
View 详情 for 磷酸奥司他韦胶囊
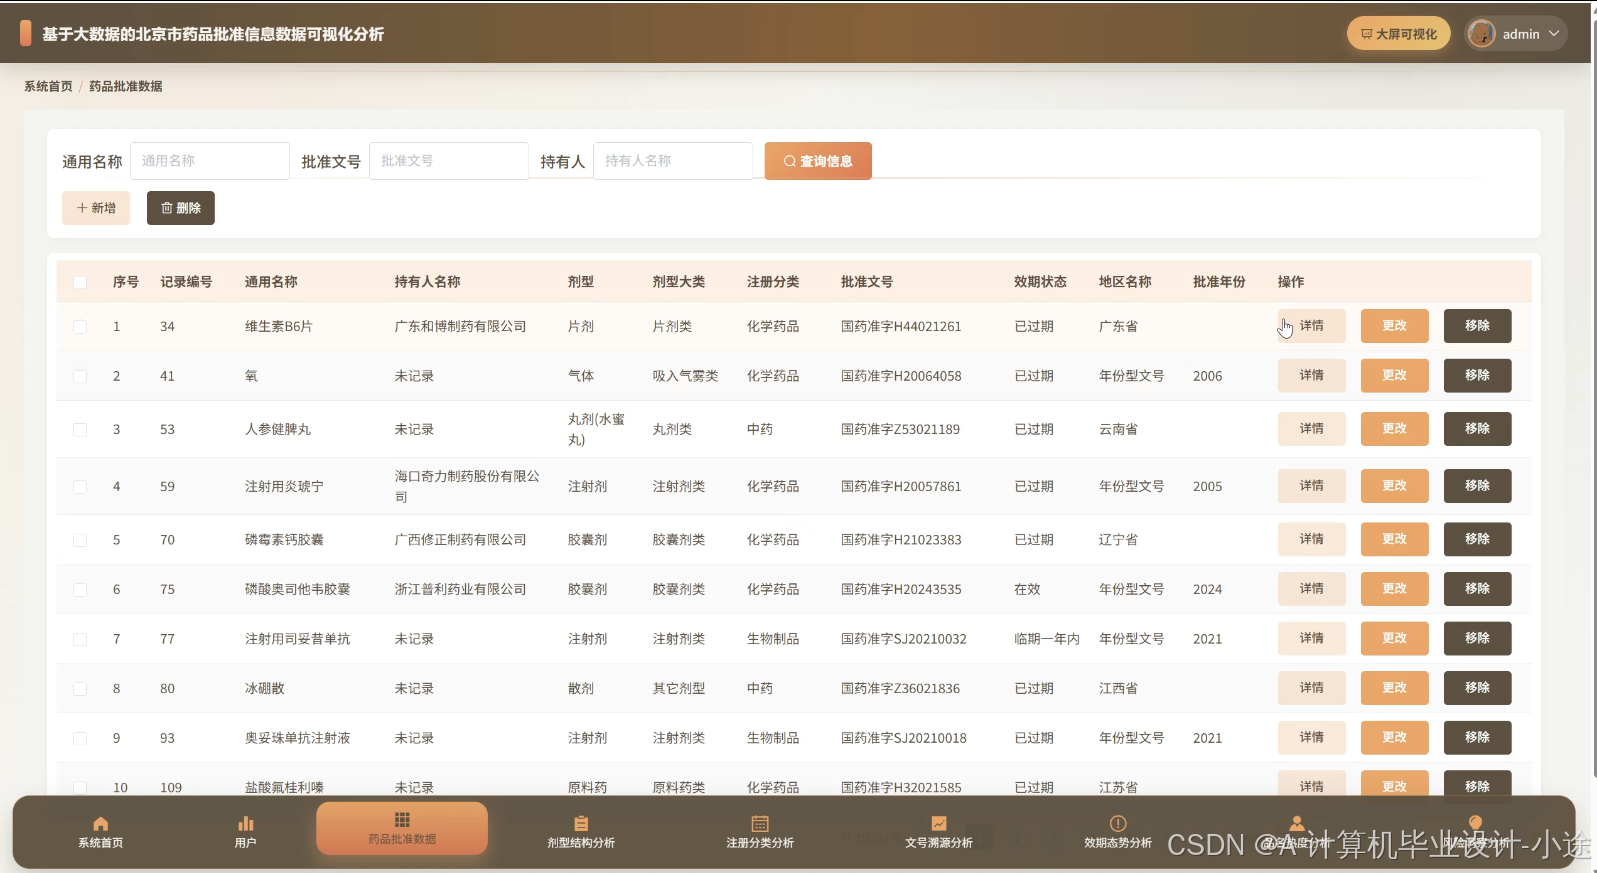1311,589
